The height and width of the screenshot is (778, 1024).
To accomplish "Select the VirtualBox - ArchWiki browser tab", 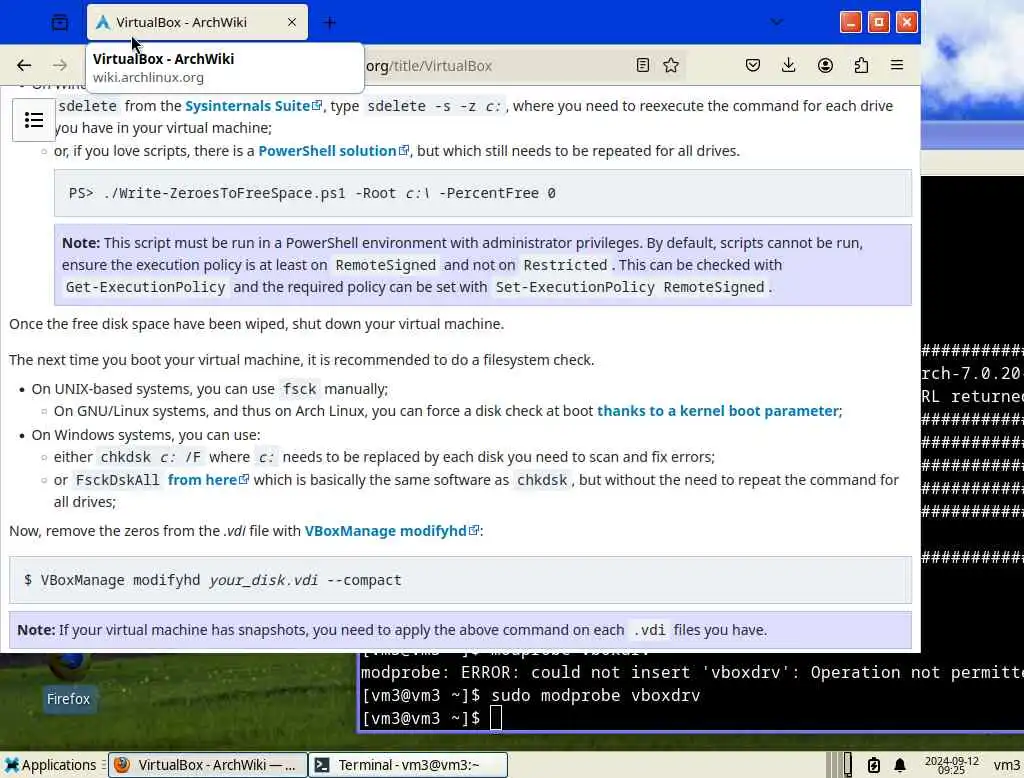I will 197,22.
